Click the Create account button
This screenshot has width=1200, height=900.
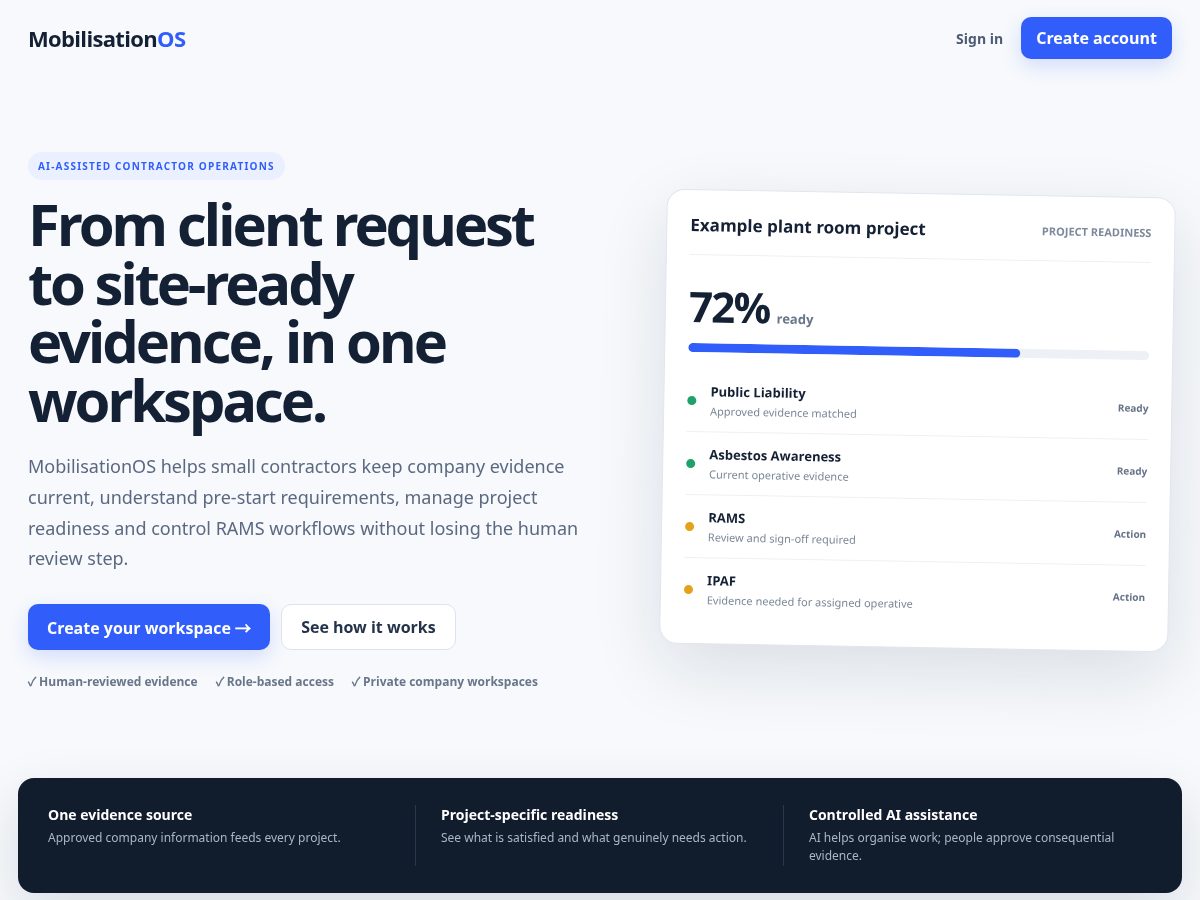tap(1096, 38)
